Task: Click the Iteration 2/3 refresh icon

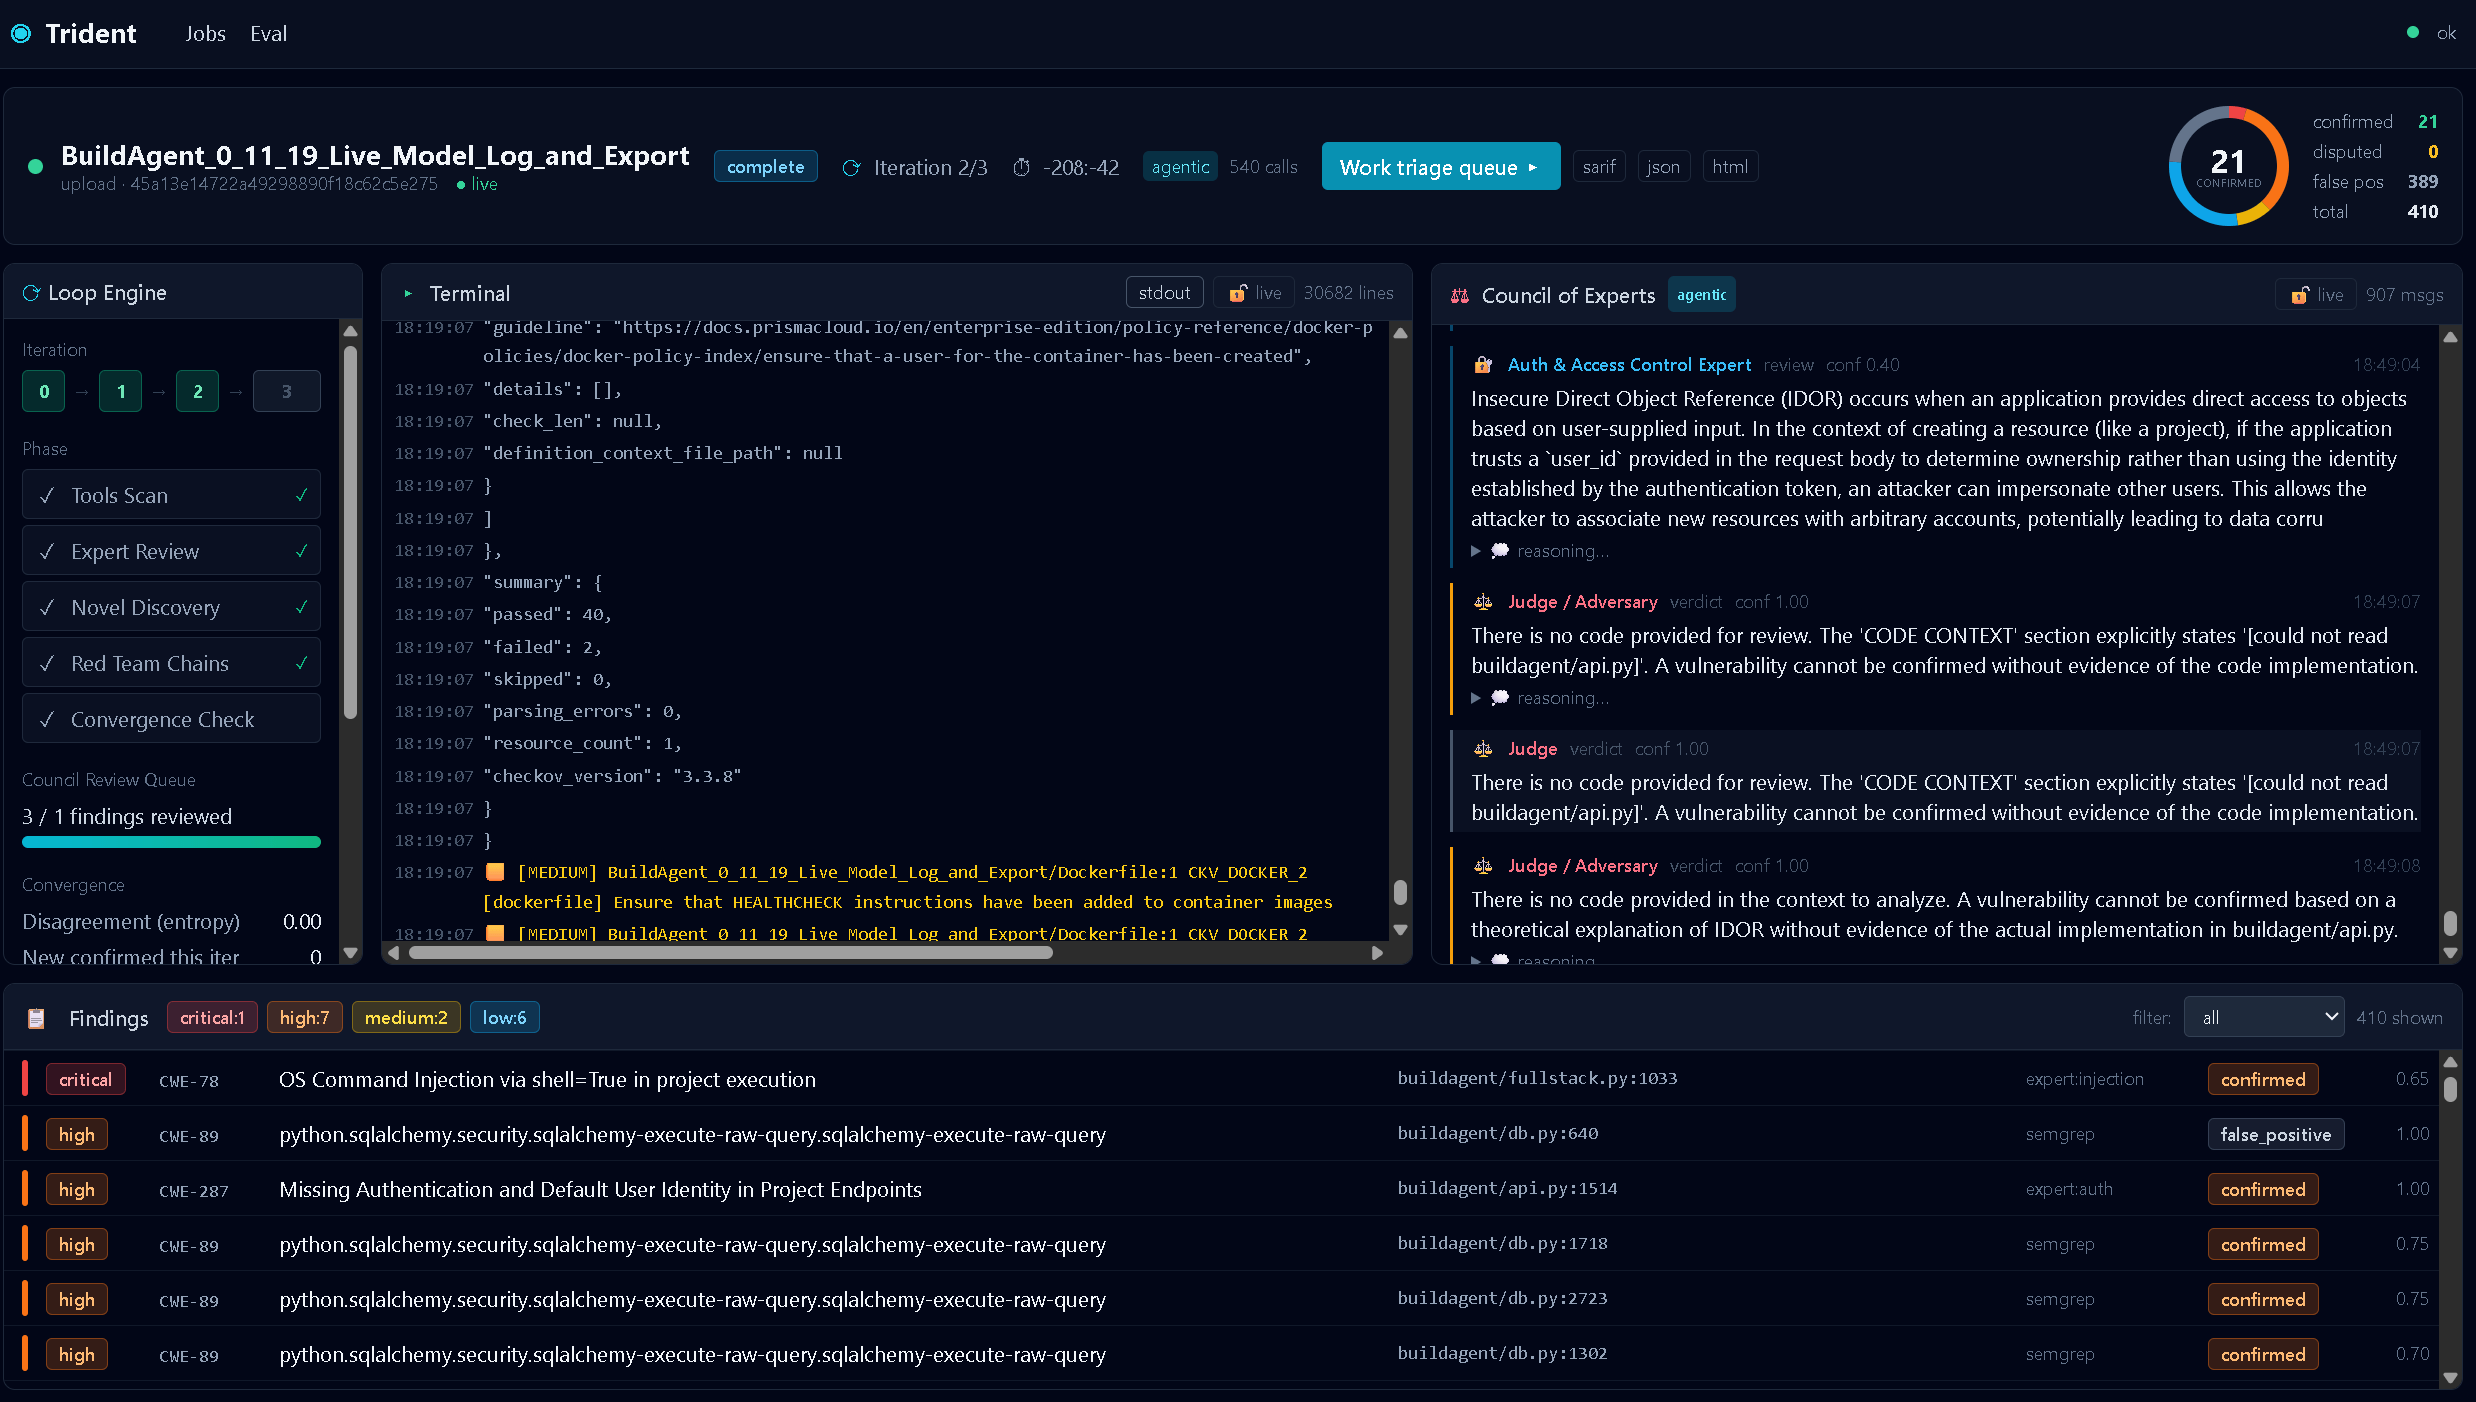Action: (851, 168)
